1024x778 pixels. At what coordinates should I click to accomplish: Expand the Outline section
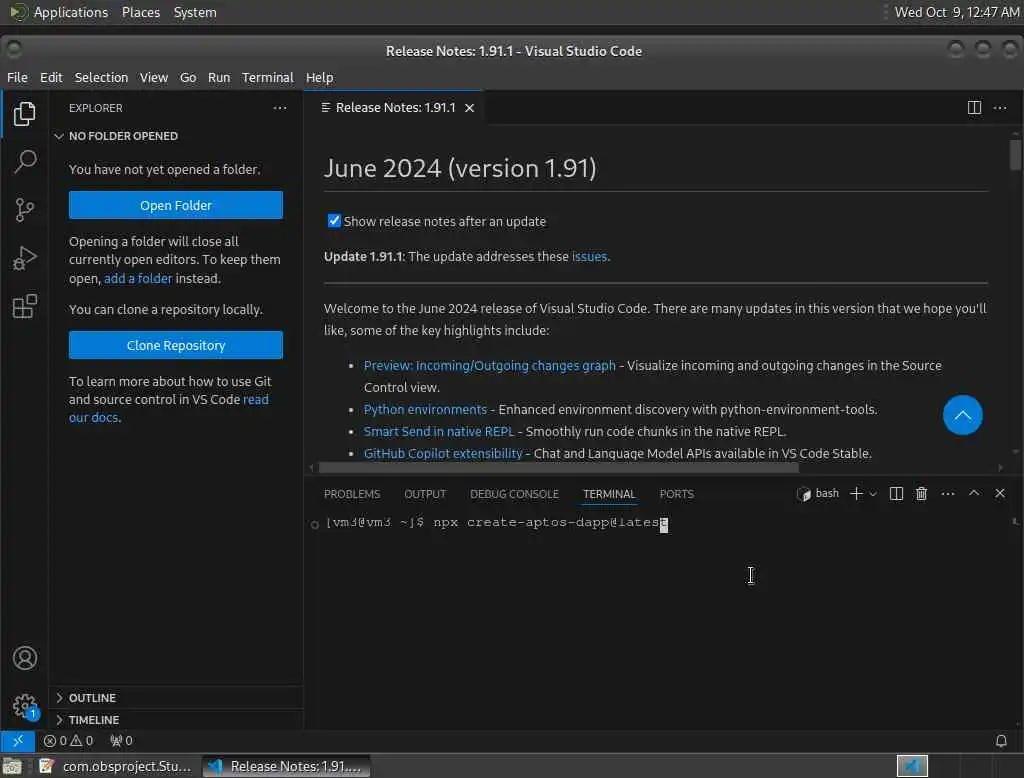[x=92, y=698]
